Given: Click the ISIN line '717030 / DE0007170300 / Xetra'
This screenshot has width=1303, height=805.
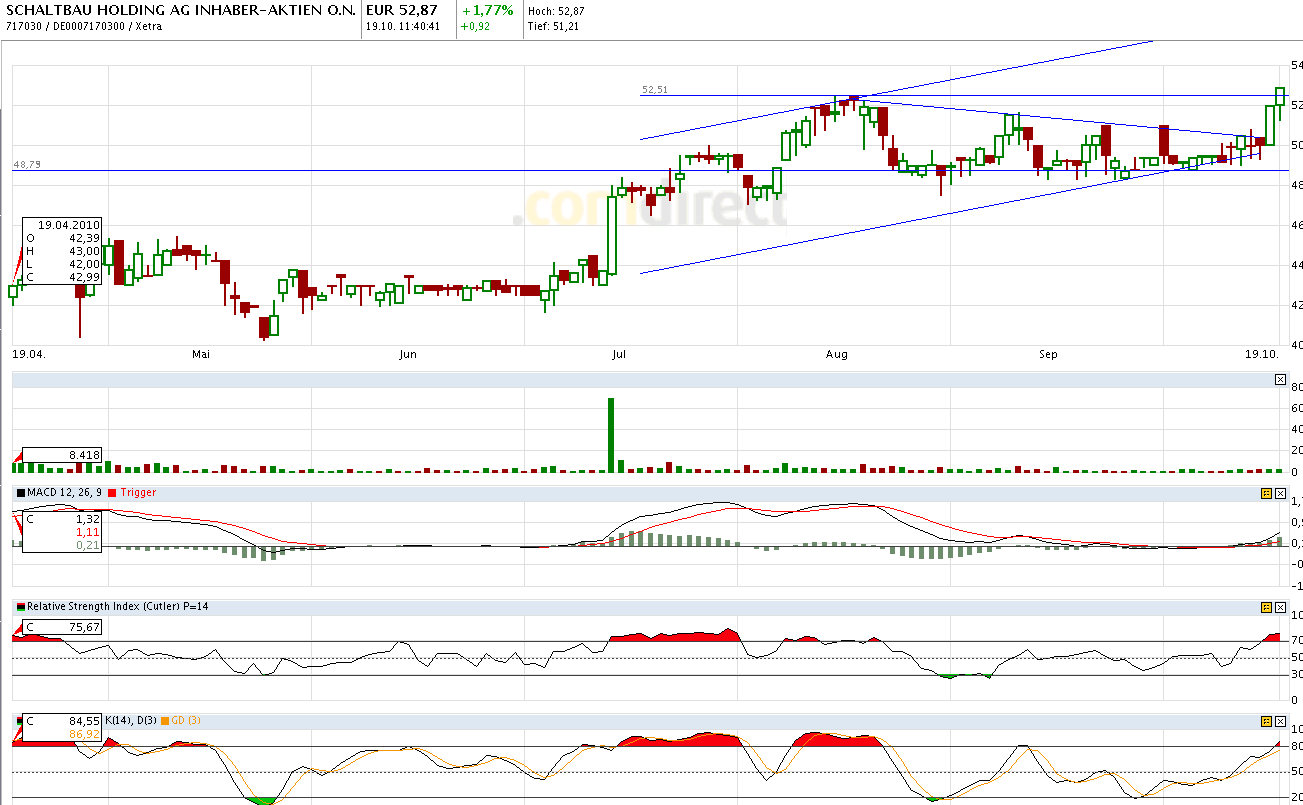Looking at the screenshot, I should coord(84,26).
